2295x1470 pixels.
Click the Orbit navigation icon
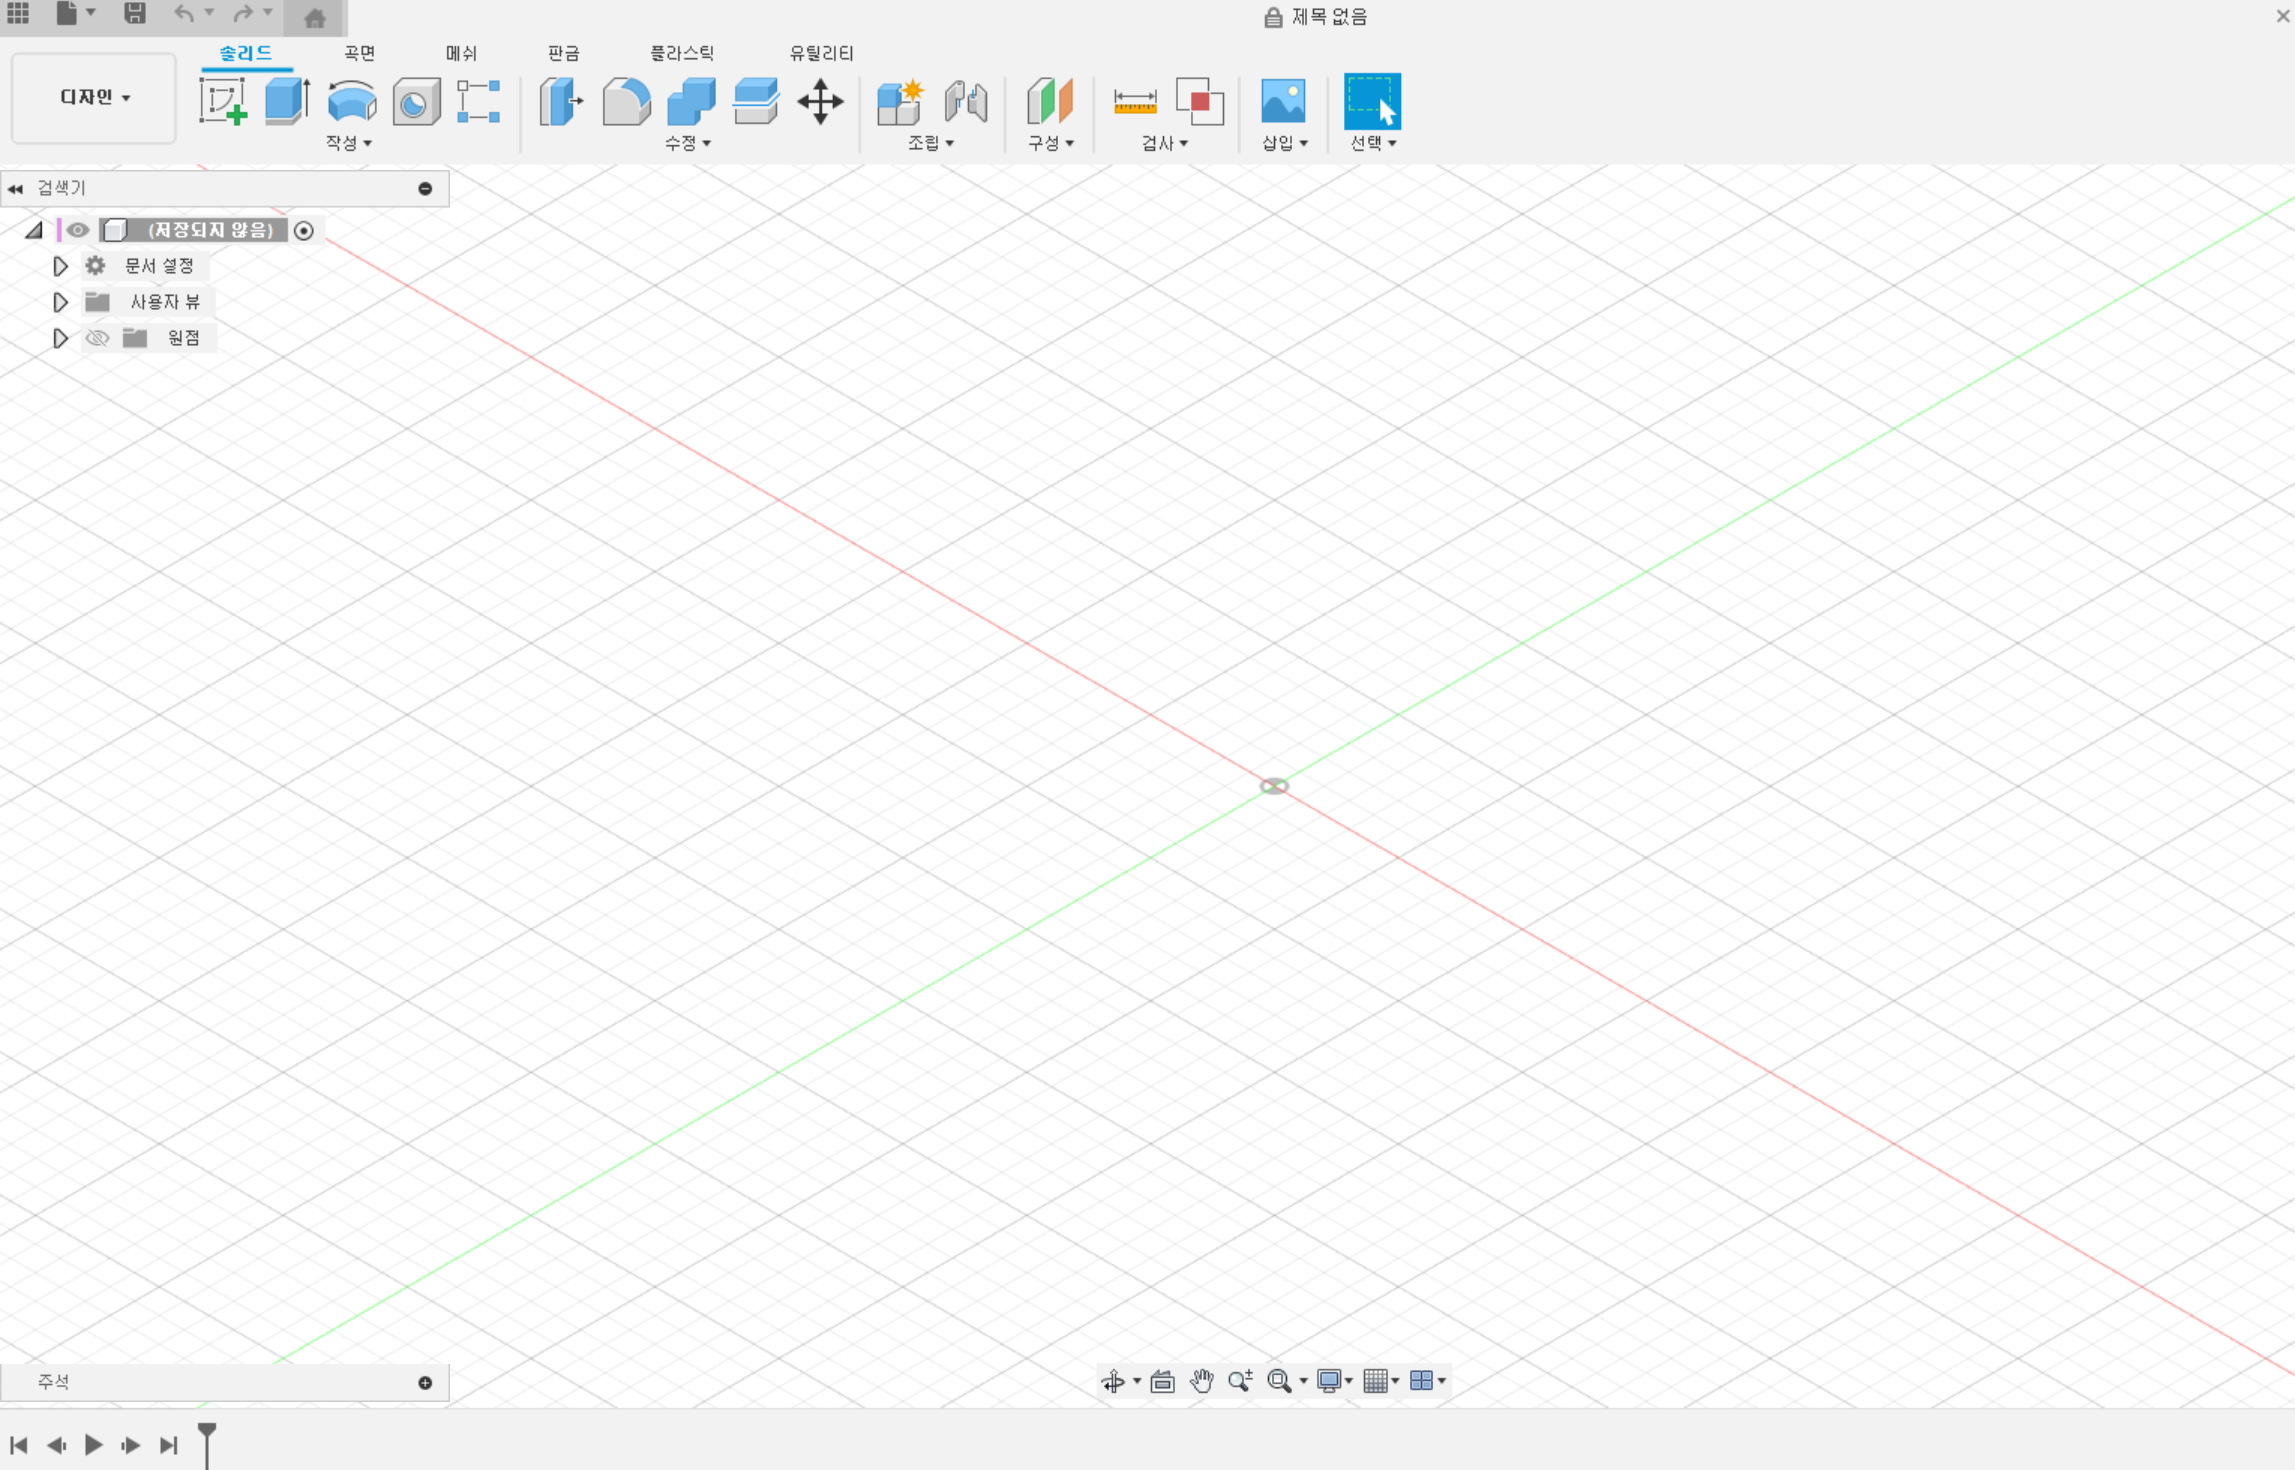tap(1112, 1381)
